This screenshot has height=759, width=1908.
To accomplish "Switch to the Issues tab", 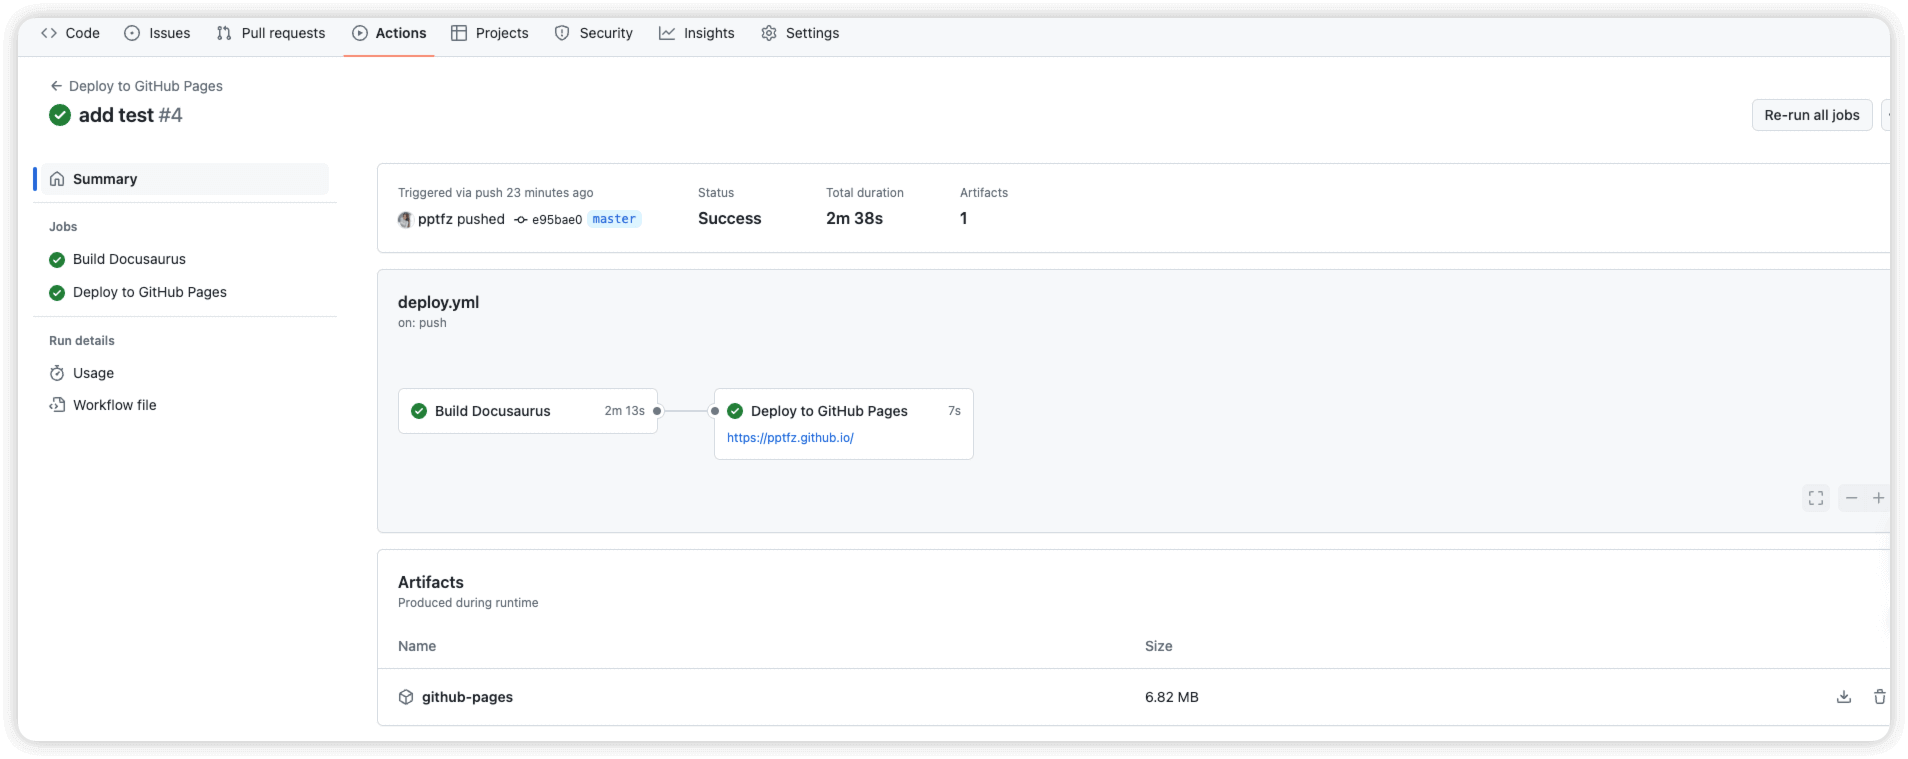I will [x=157, y=33].
